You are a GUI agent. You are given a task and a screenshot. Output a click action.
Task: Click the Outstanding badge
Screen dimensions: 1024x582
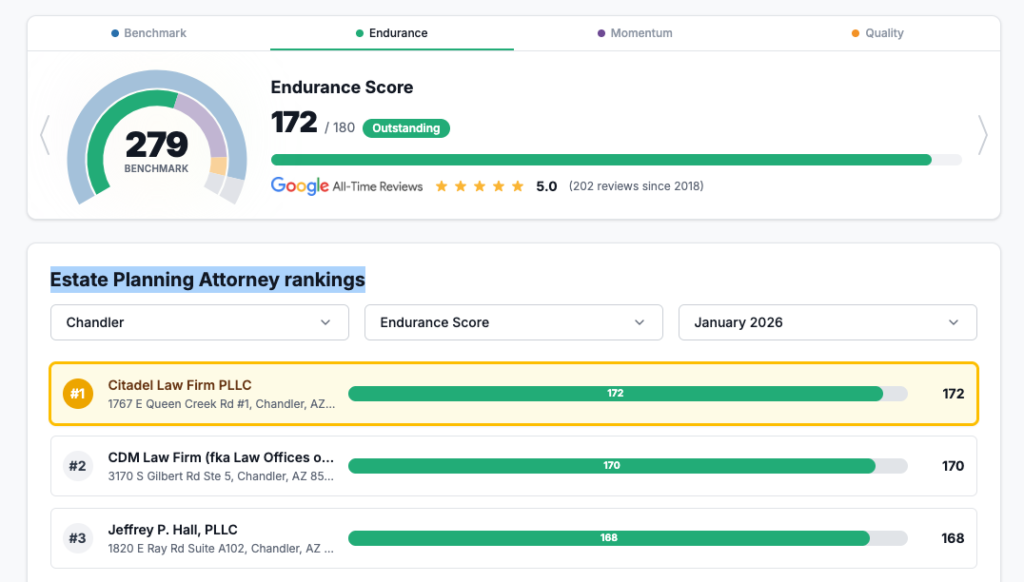coord(406,128)
